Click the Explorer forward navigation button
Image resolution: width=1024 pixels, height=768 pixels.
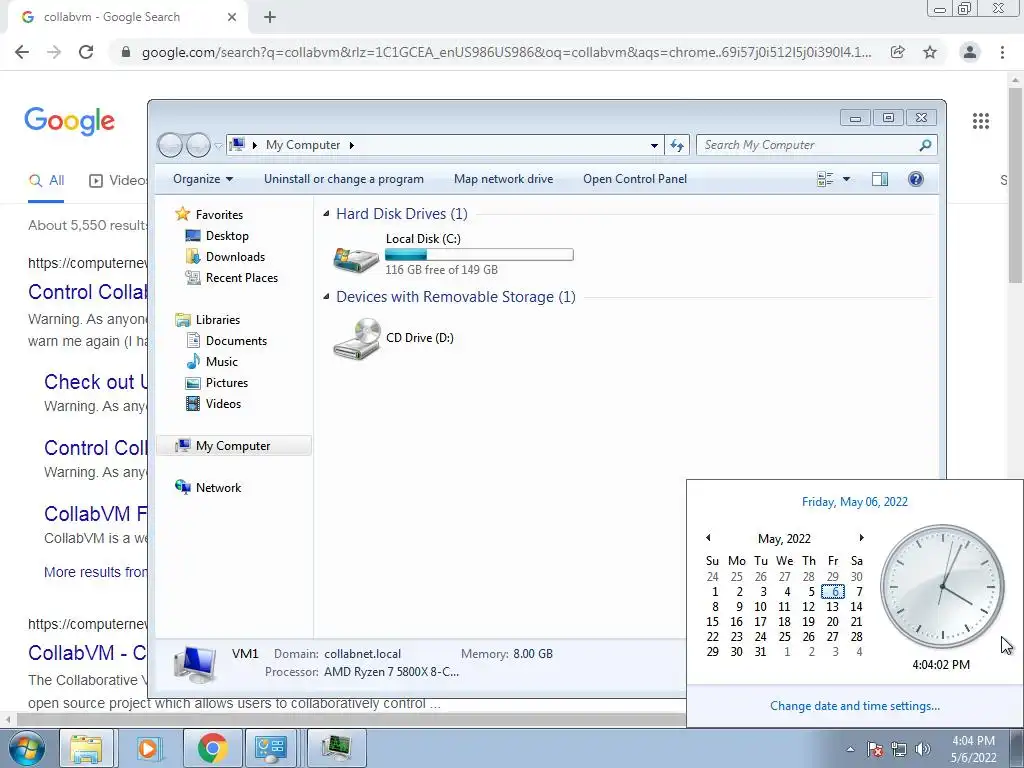click(x=198, y=145)
